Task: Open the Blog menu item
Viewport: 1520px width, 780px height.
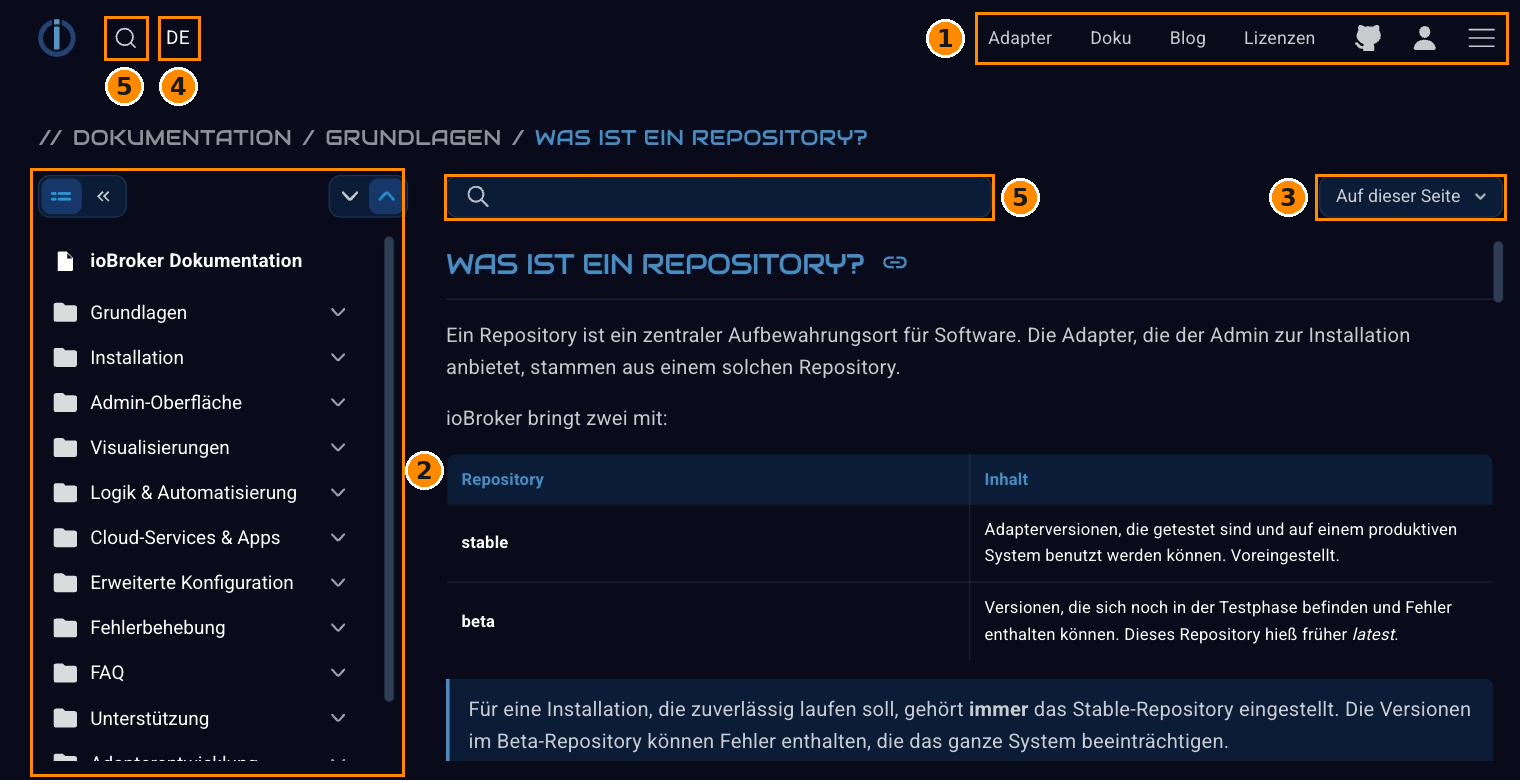Action: pyautogui.click(x=1188, y=38)
